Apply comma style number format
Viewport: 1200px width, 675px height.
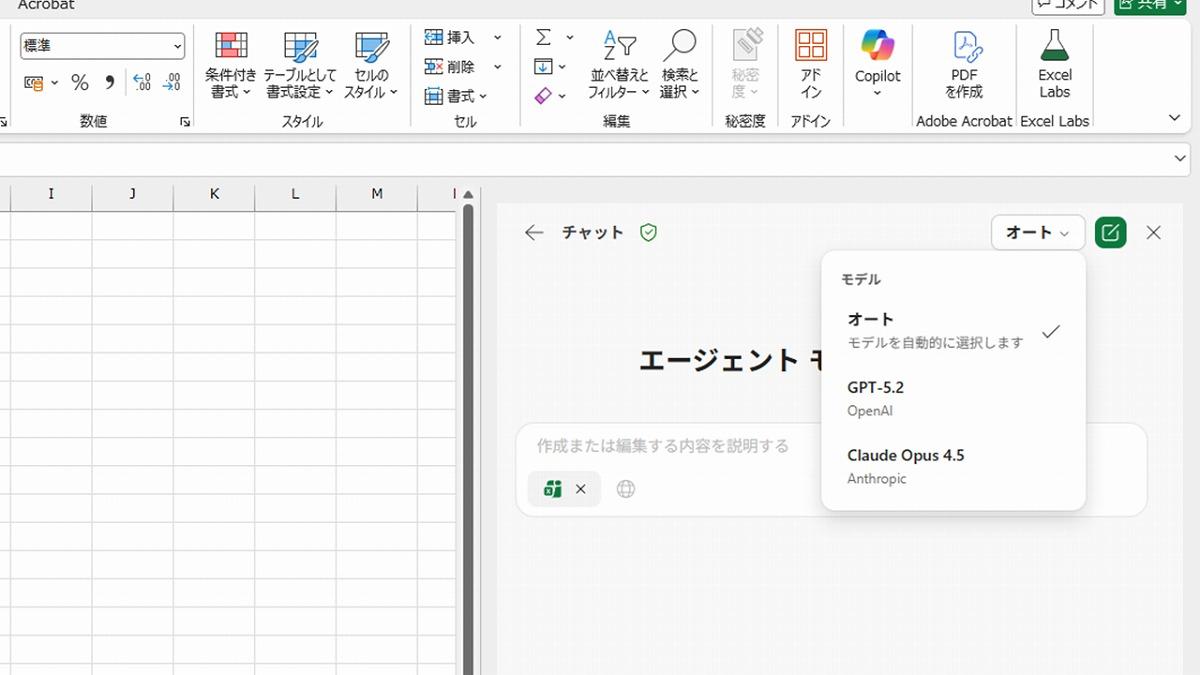click(x=109, y=83)
